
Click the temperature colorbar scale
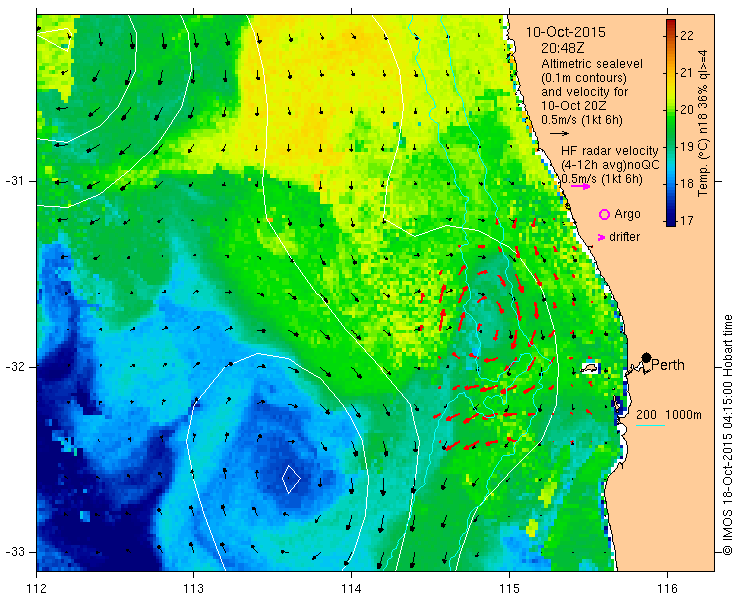(x=671, y=123)
